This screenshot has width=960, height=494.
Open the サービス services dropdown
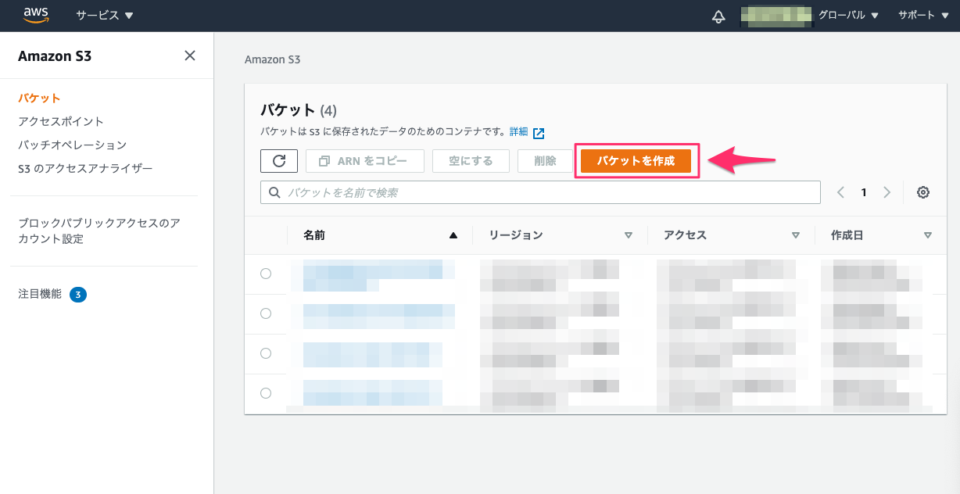click(104, 15)
